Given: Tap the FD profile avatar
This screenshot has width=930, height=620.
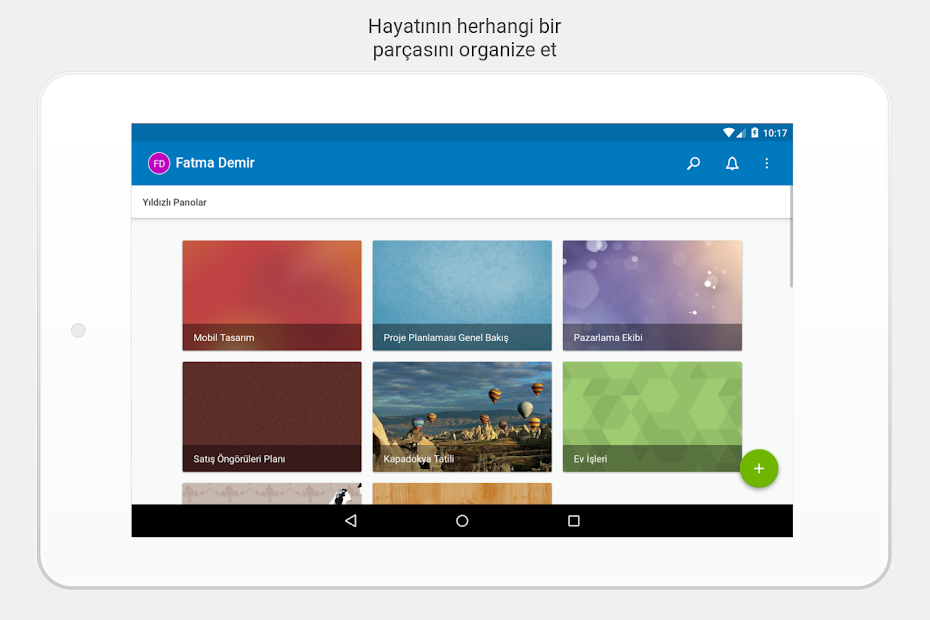Looking at the screenshot, I should [159, 163].
